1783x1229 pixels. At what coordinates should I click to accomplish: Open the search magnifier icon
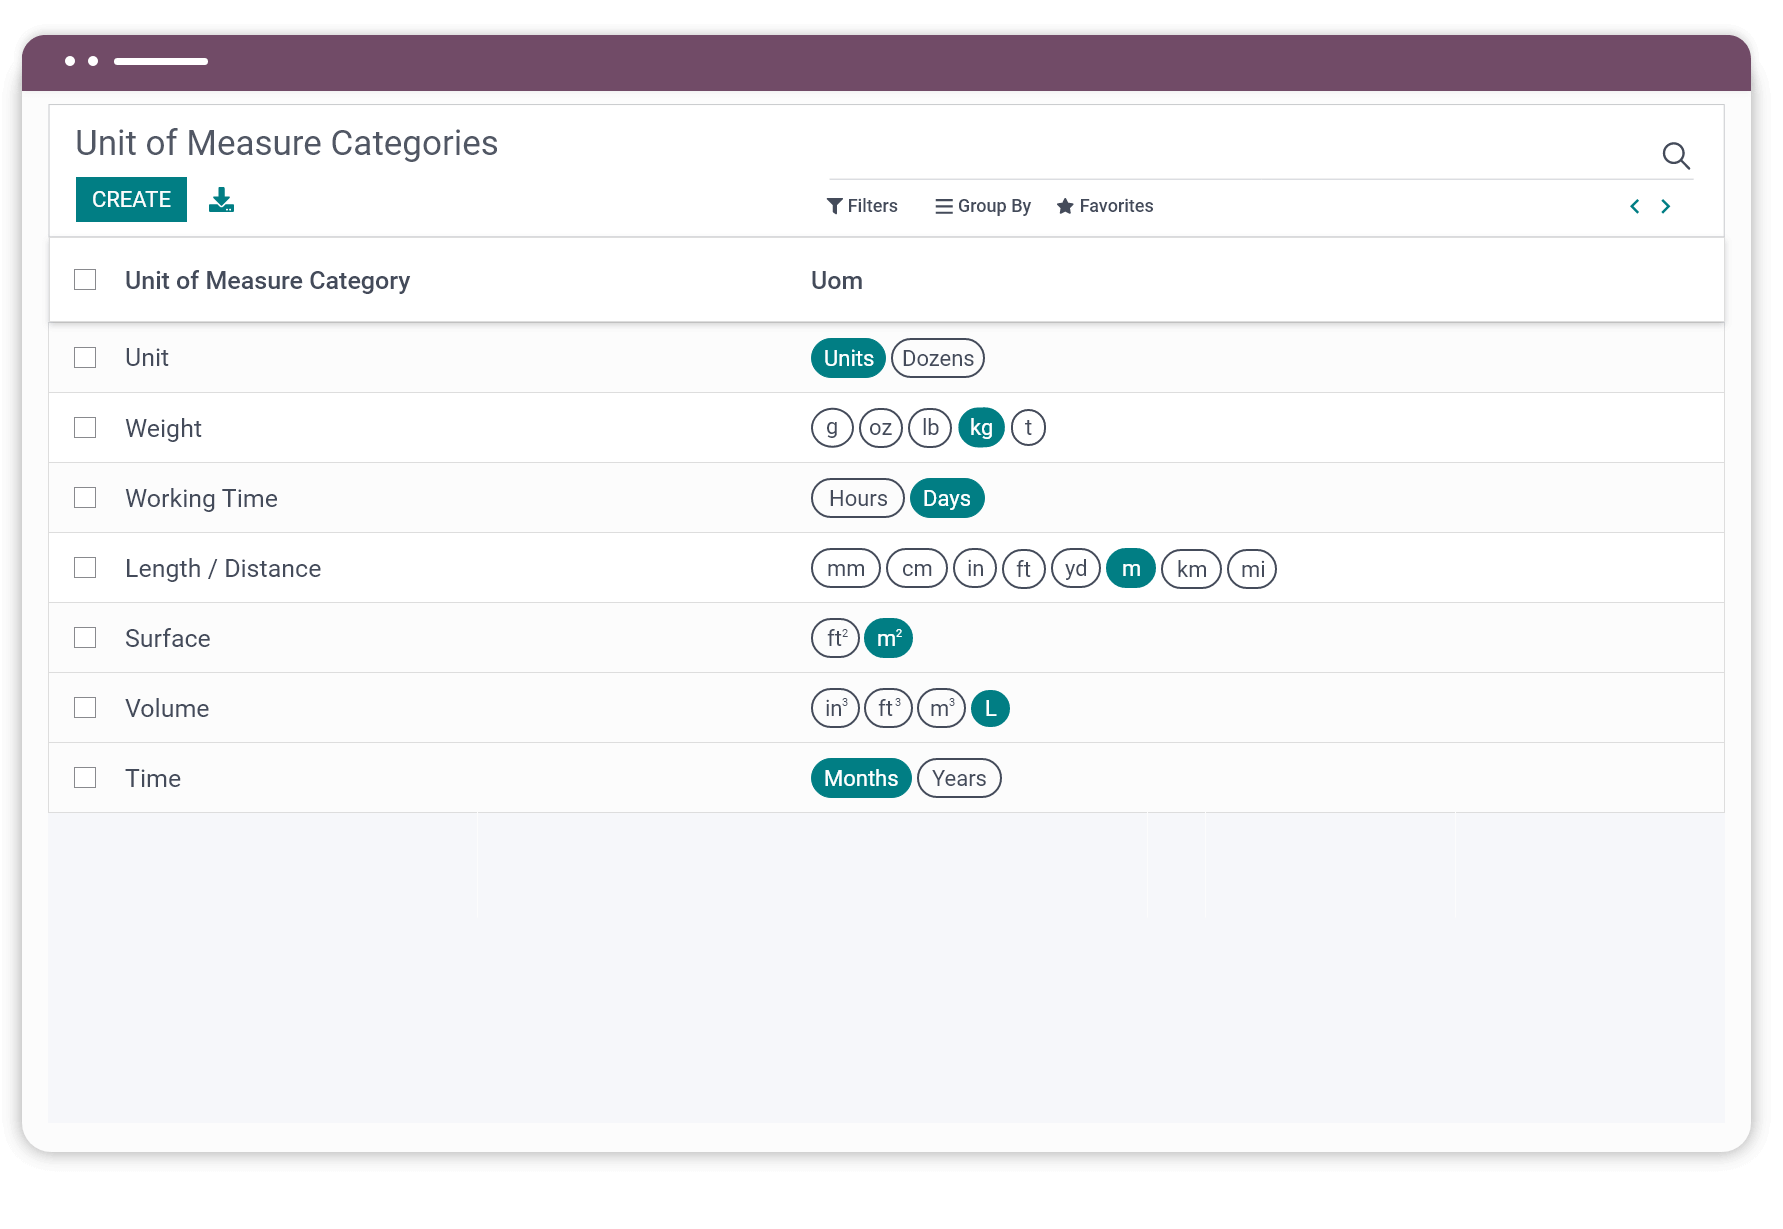1677,156
